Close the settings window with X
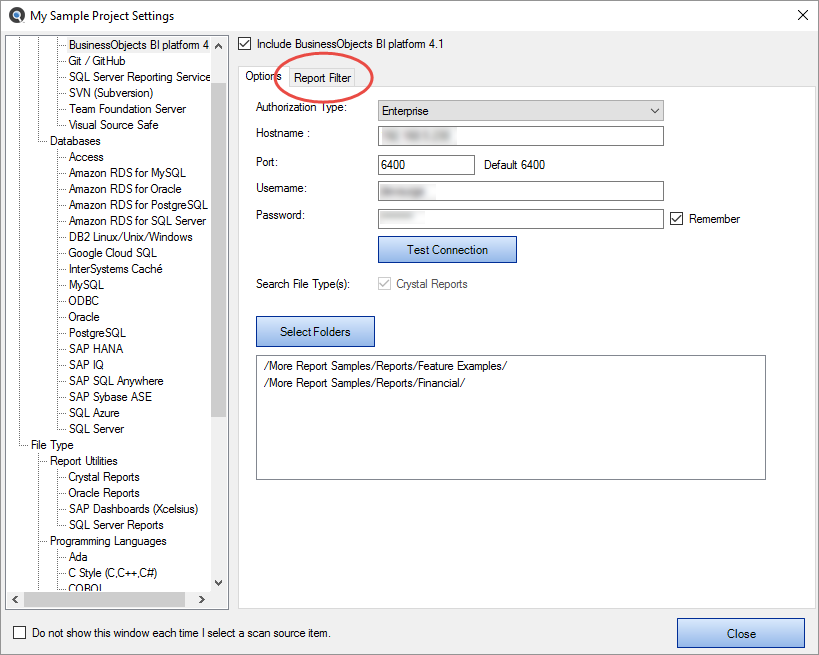The image size is (819, 655). pyautogui.click(x=803, y=15)
